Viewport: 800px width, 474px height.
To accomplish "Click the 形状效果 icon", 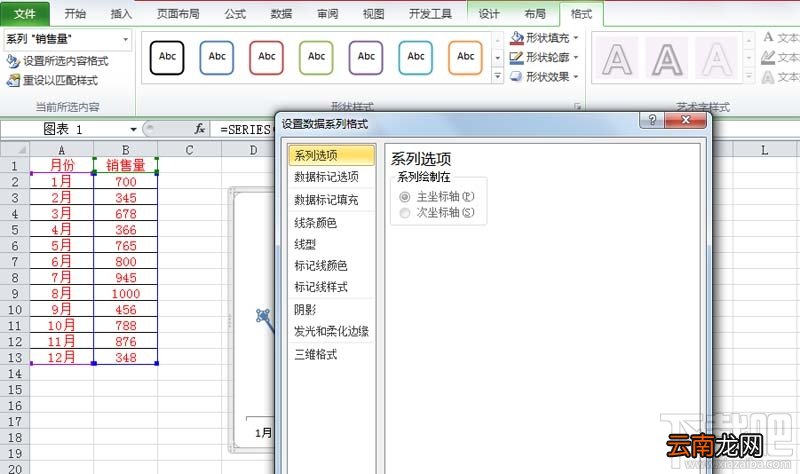I will pos(516,77).
